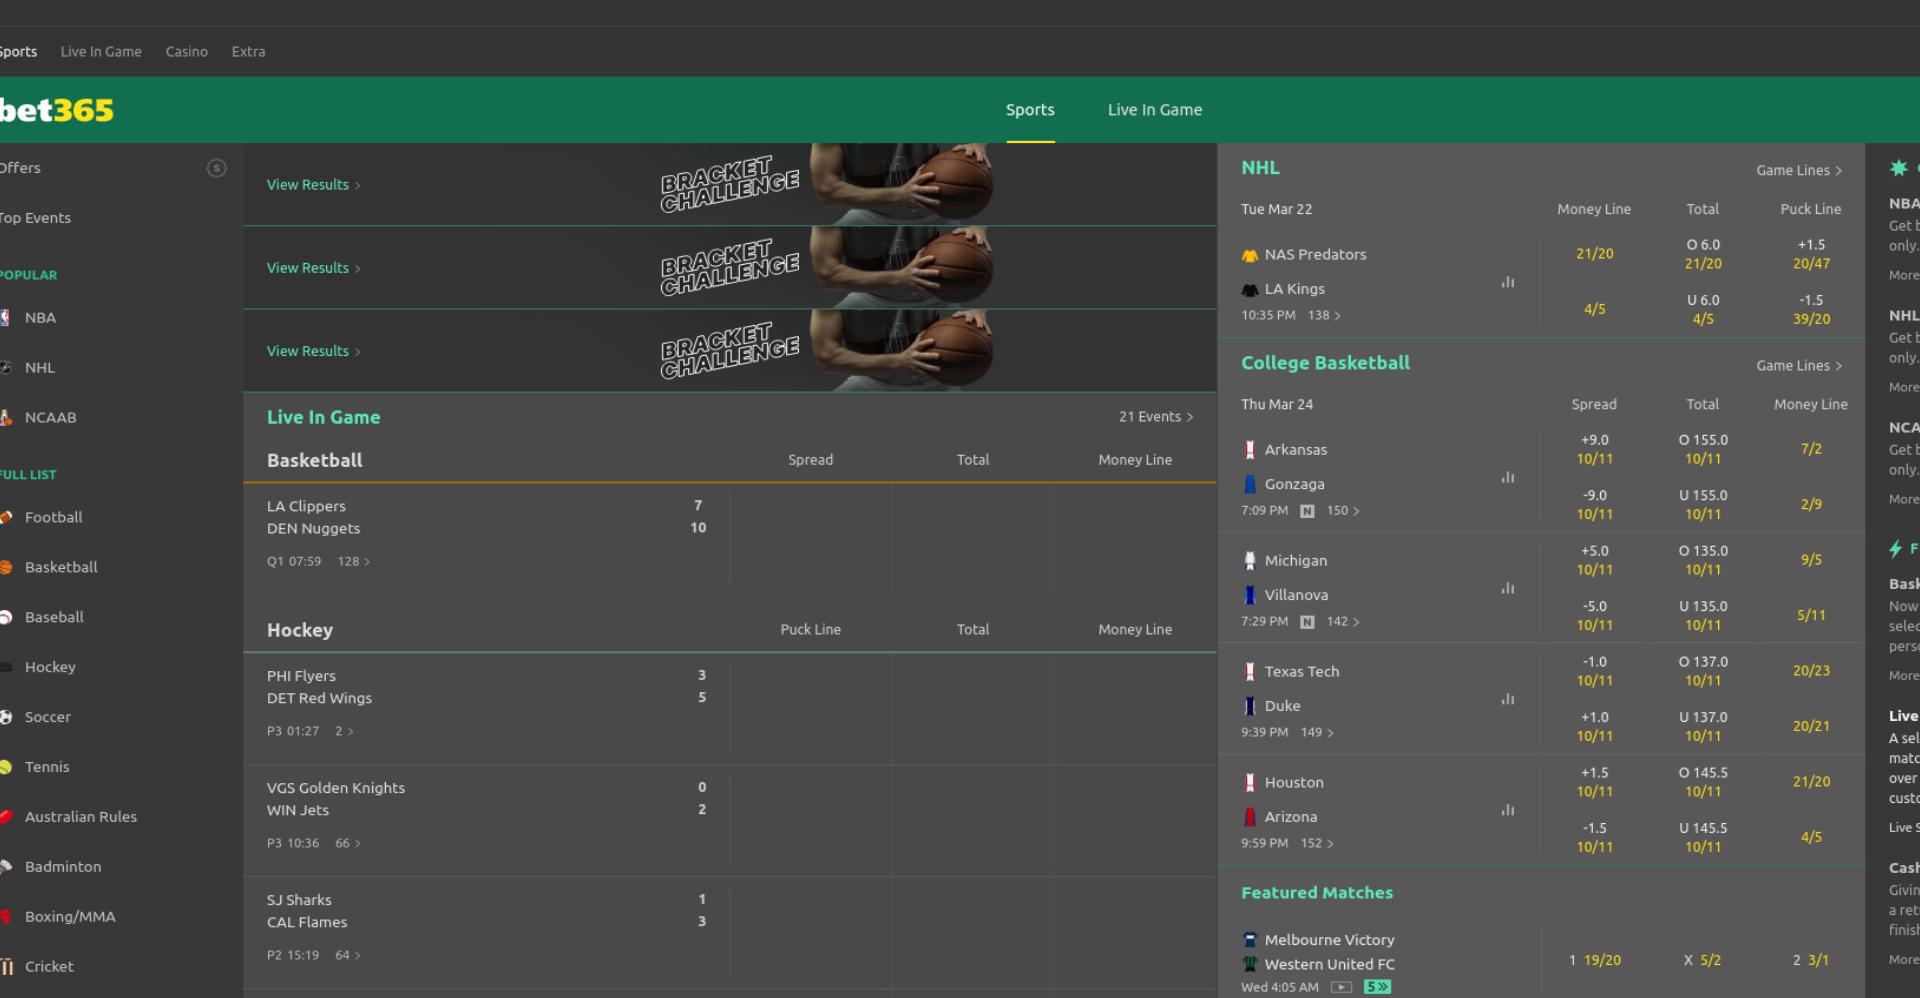This screenshot has height=998, width=1920.
Task: Click live stream icon for Melbourne Victory match
Action: click(1342, 987)
